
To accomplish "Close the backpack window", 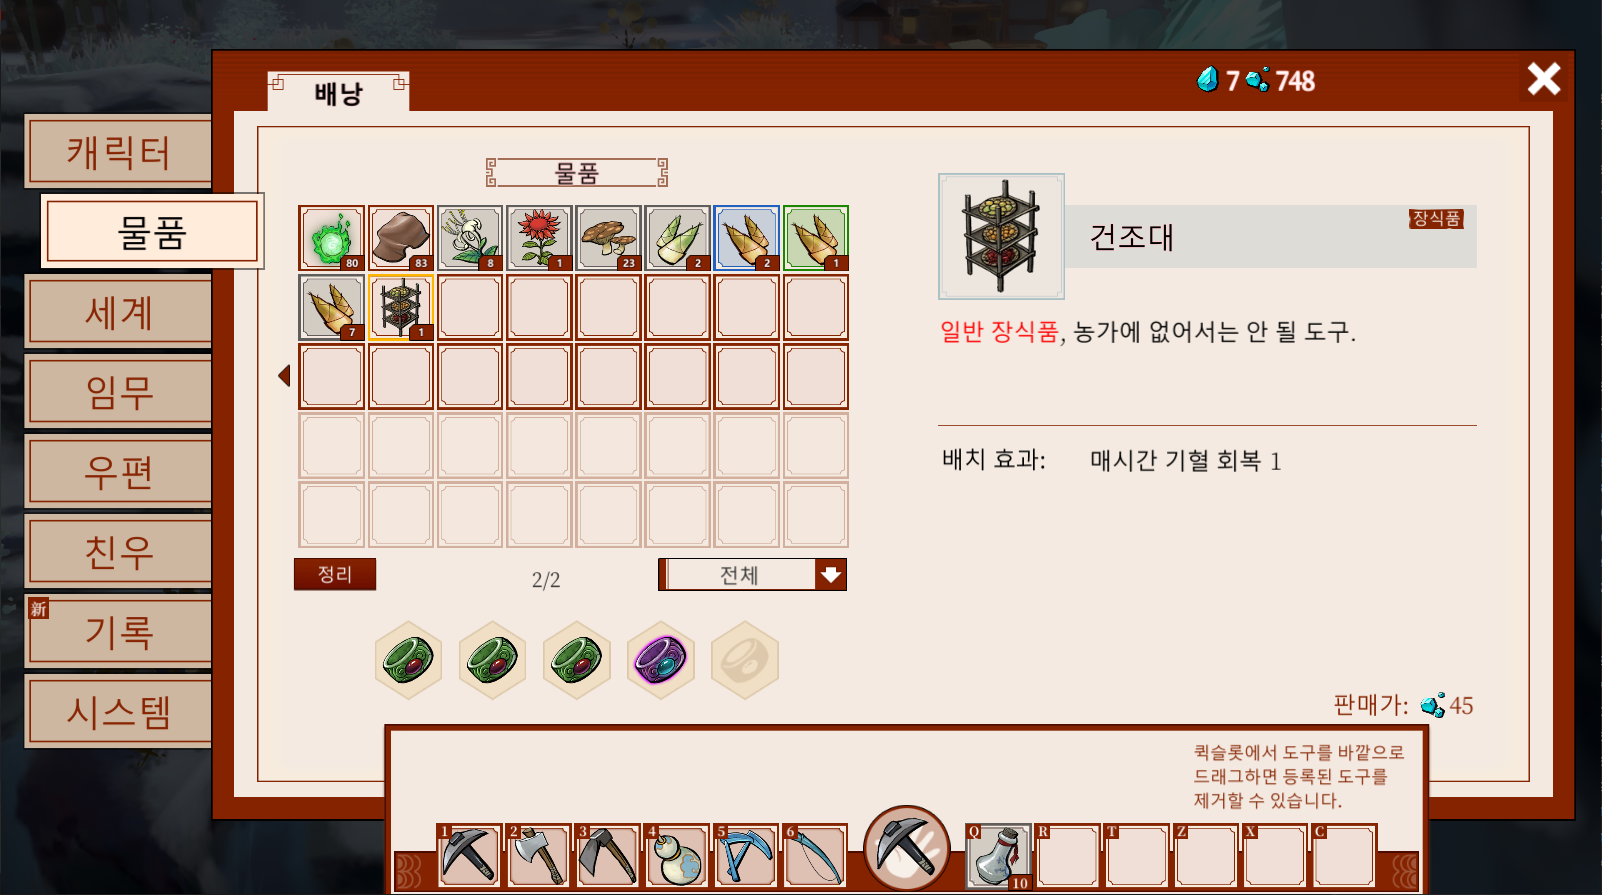I will coord(1543,79).
